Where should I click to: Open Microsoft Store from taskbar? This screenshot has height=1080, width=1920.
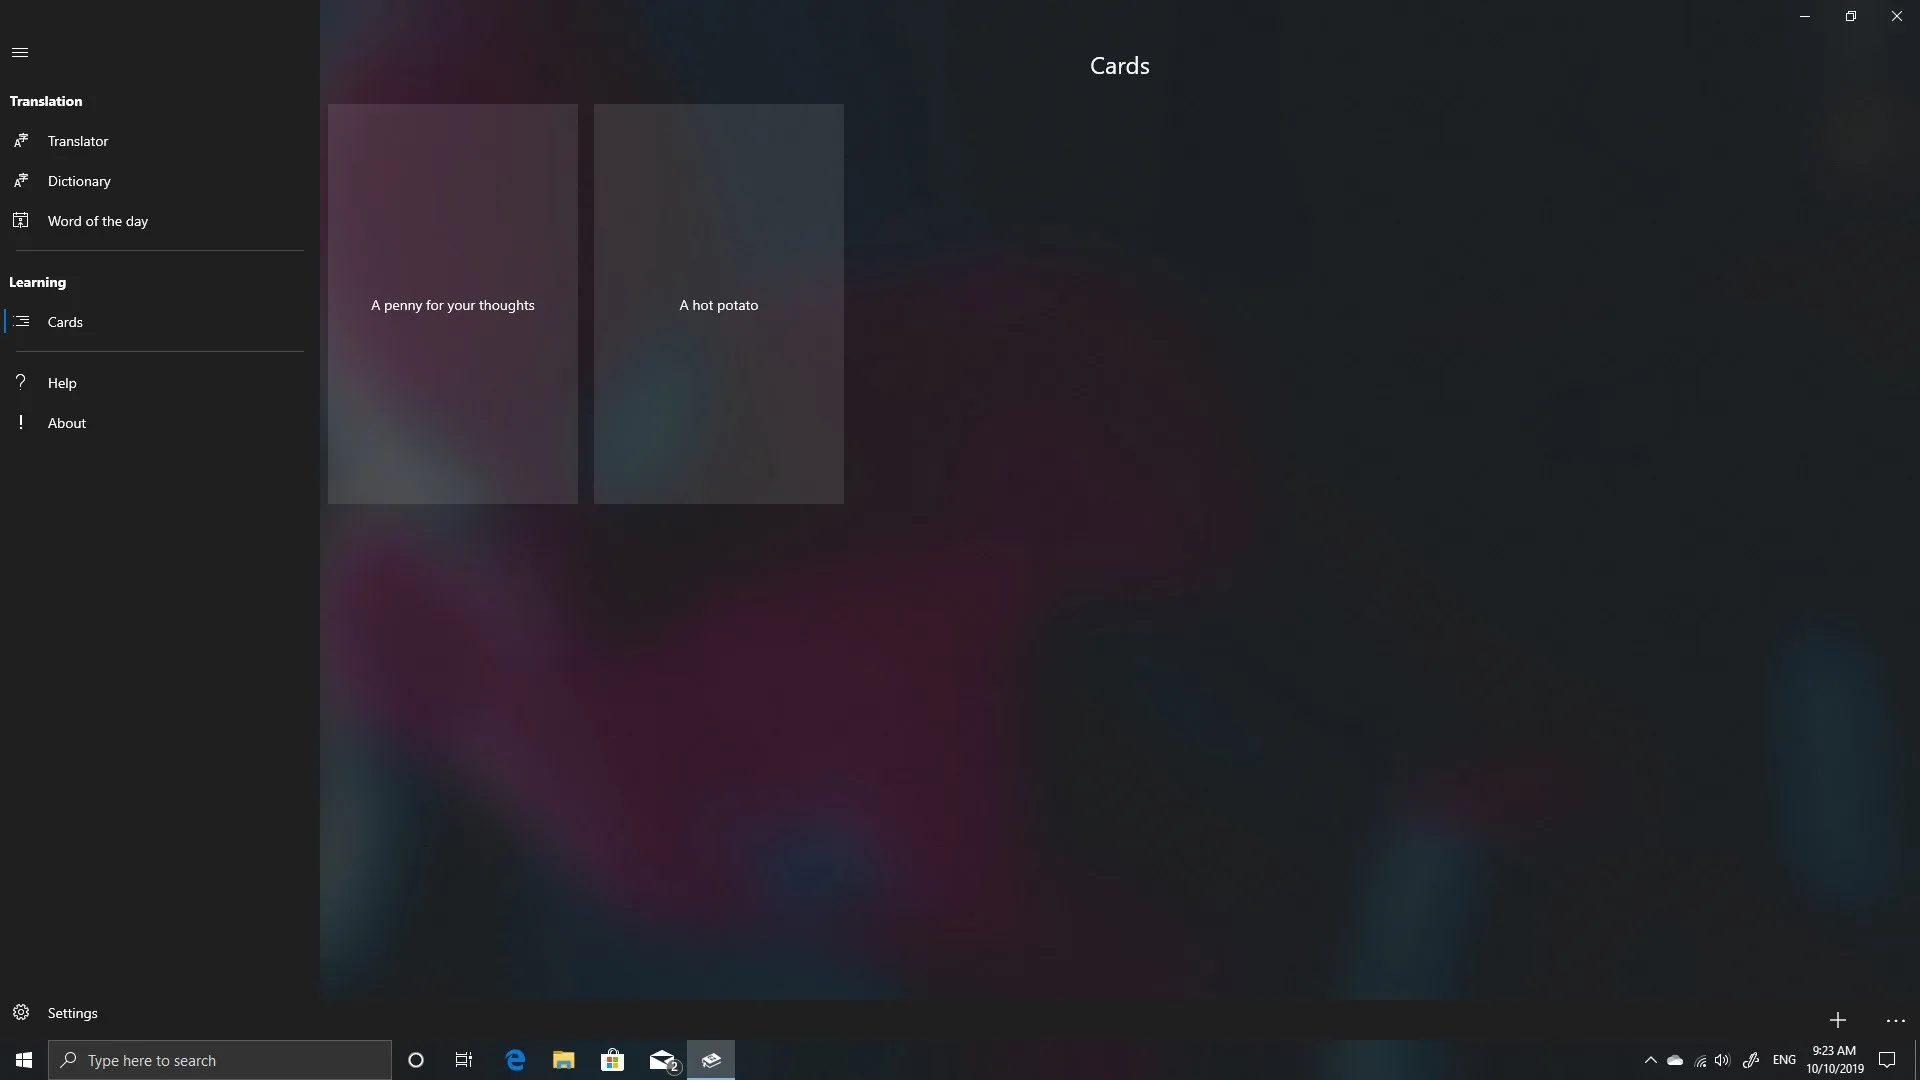pos(612,1060)
